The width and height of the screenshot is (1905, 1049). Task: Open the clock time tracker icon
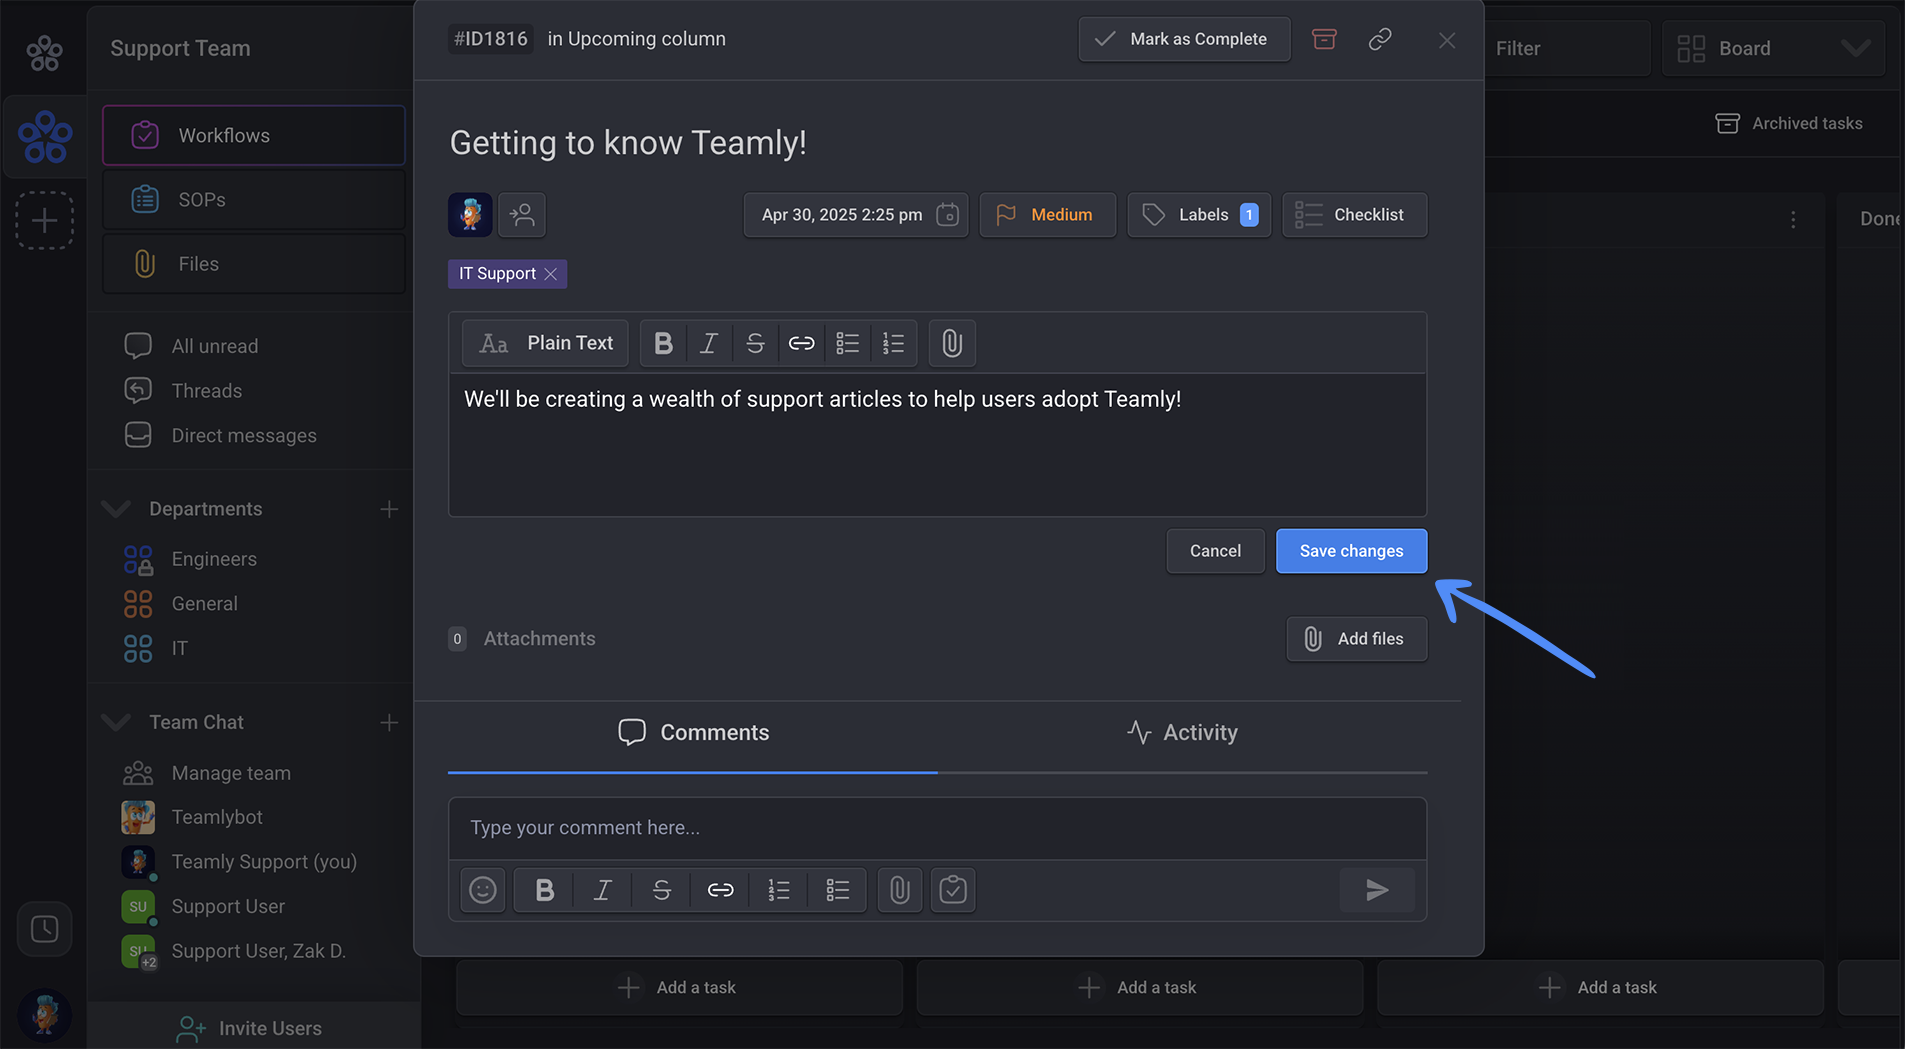click(x=44, y=929)
